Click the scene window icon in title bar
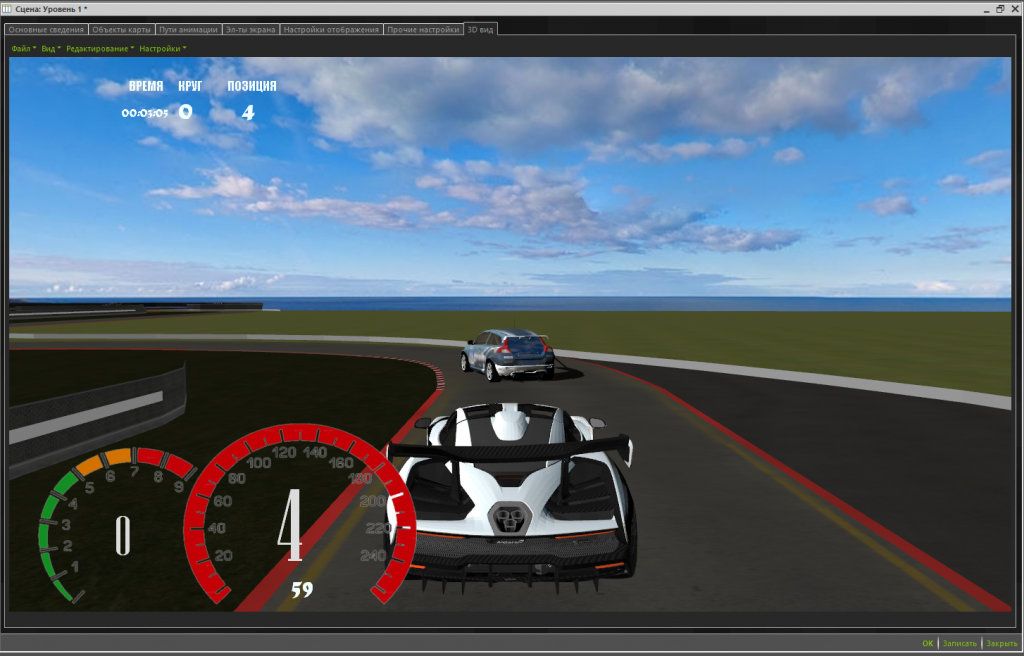Viewport: 1024px width, 656px height. (x=7, y=8)
